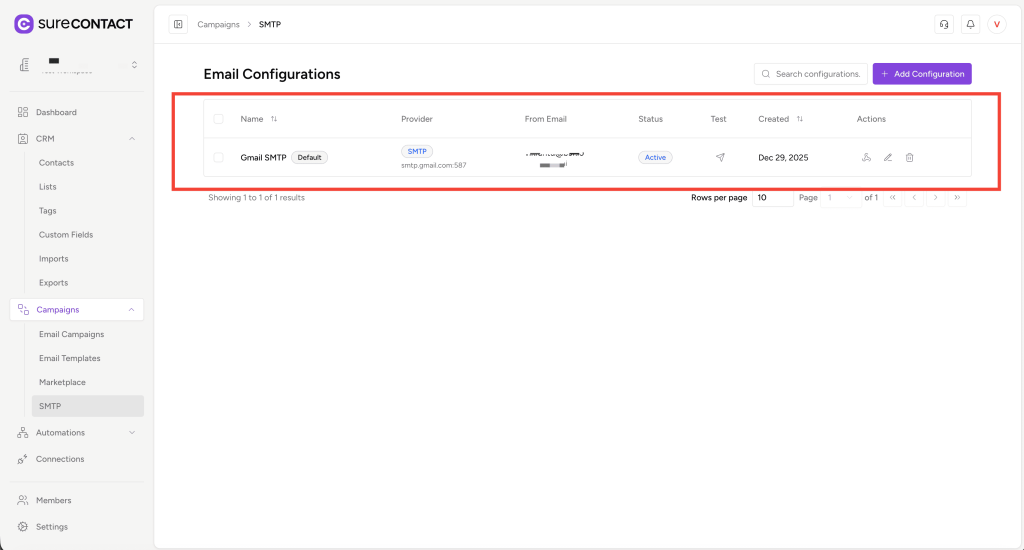Screen dimensions: 1024x550
Task: Click the Add Configuration button
Action: click(921, 74)
